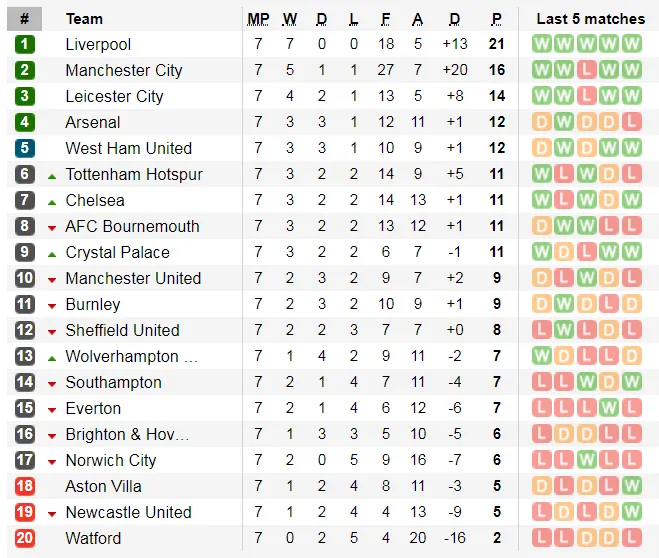The height and width of the screenshot is (558, 659).
Task: Open the Leicester City team link
Action: tap(114, 96)
